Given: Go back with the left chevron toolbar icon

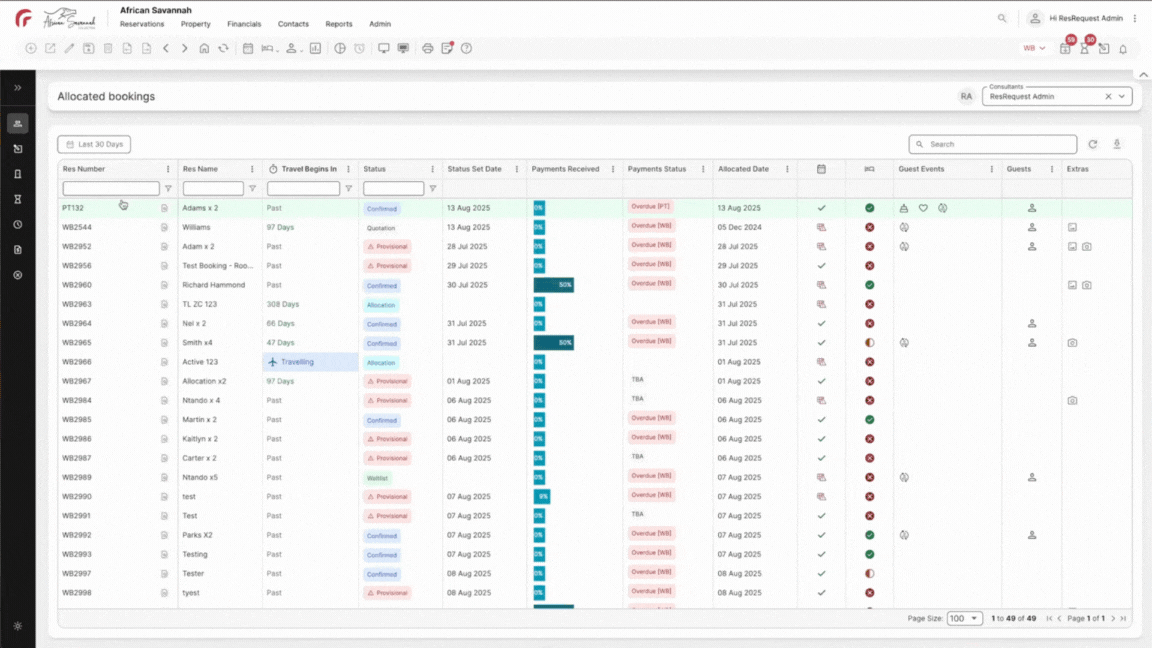Looking at the screenshot, I should tap(166, 48).
